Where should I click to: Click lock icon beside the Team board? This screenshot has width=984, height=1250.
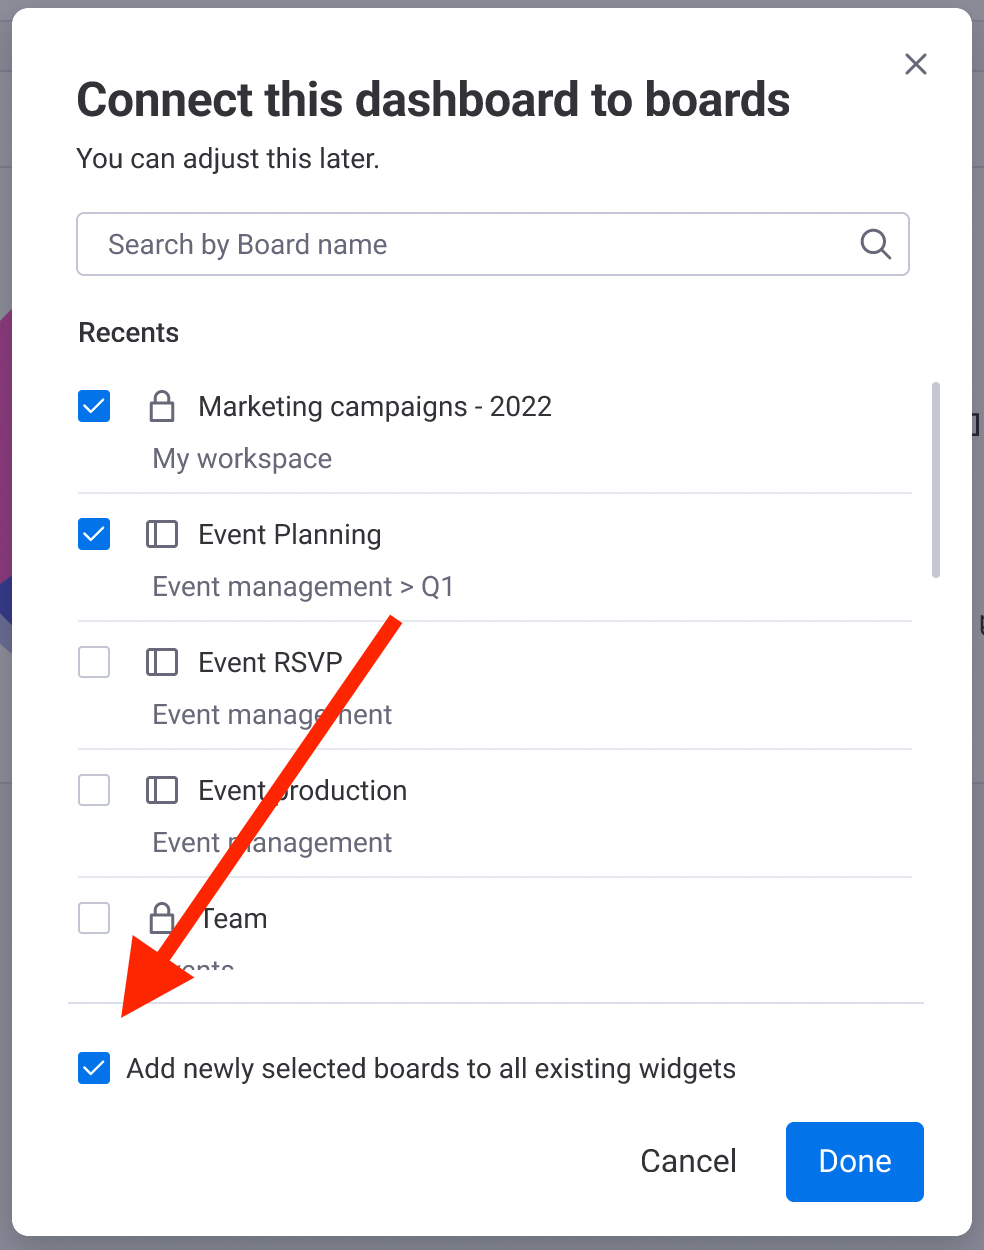click(161, 918)
